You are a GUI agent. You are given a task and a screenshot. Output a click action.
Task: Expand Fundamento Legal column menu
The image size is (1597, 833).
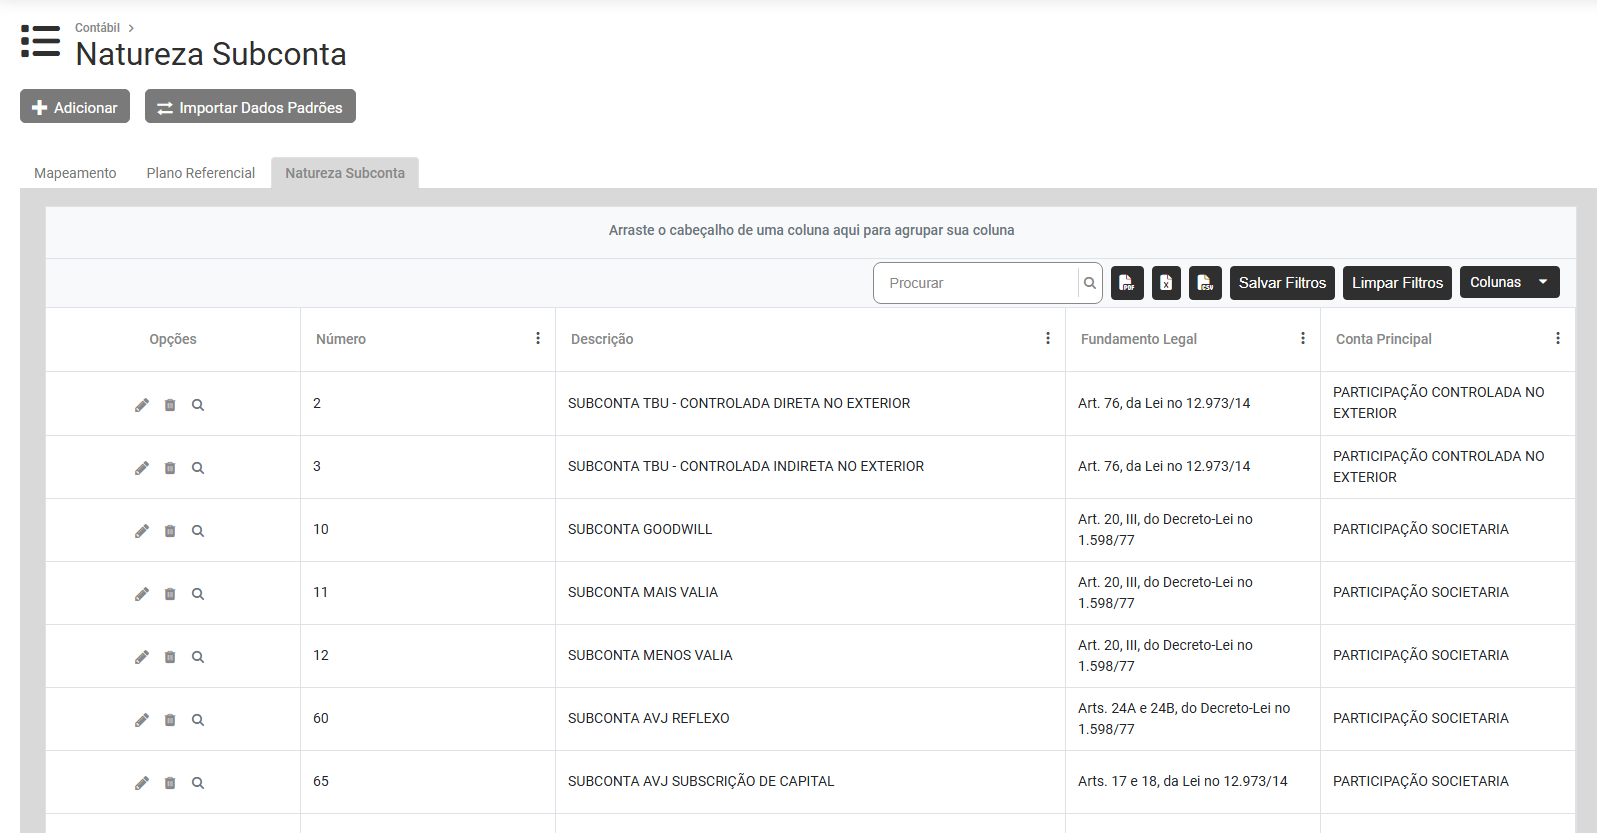click(1302, 339)
